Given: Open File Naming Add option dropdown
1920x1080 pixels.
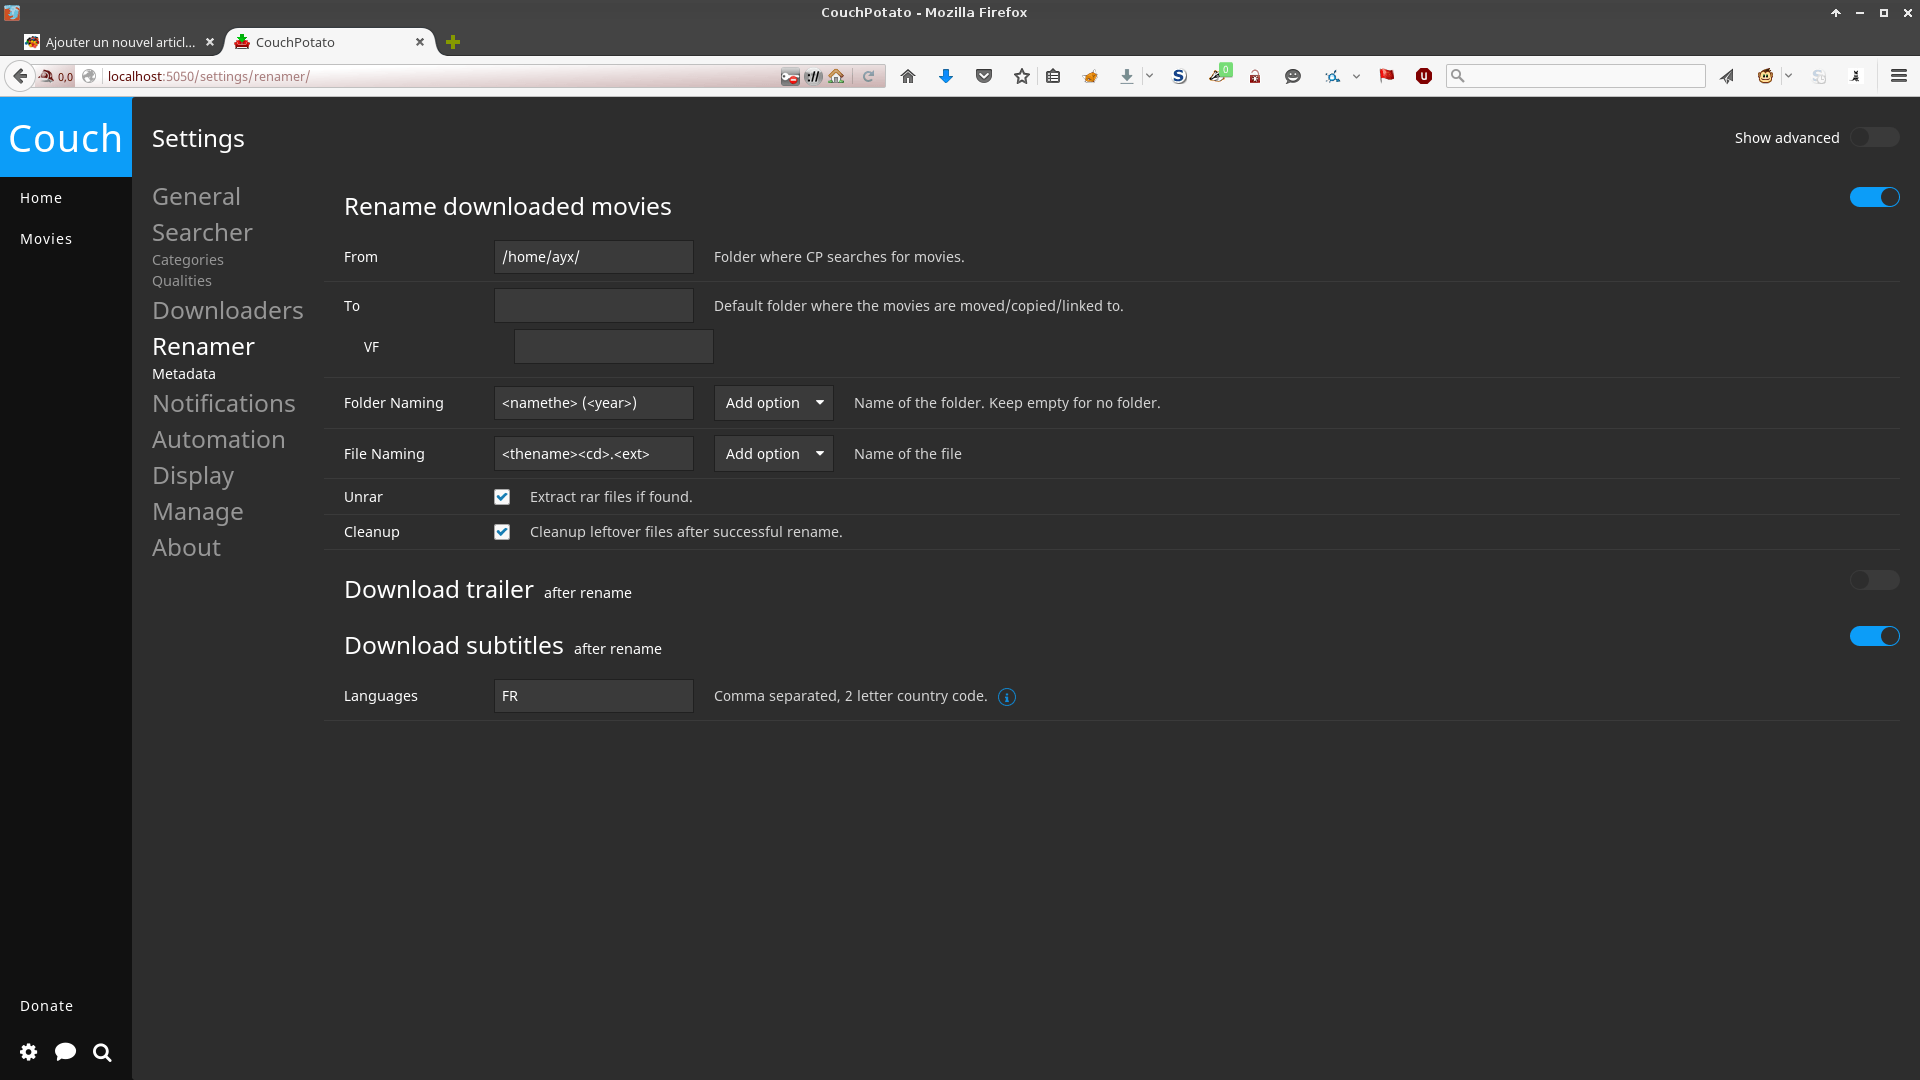Looking at the screenshot, I should [774, 454].
